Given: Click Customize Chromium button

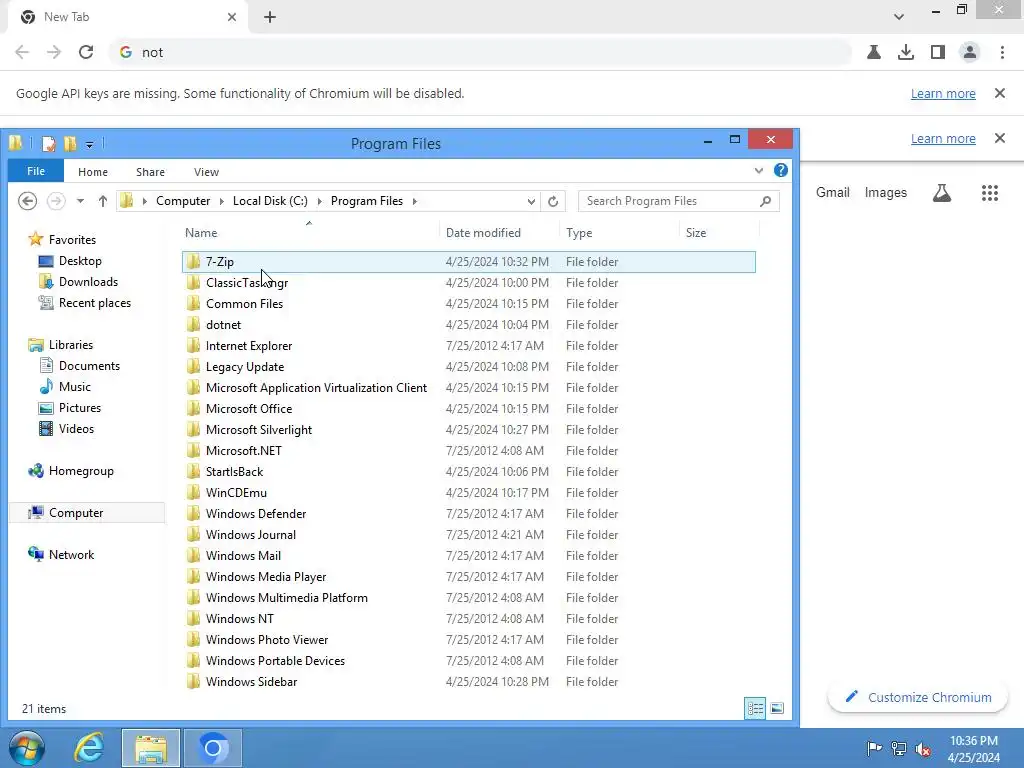Looking at the screenshot, I should pyautogui.click(x=918, y=697).
